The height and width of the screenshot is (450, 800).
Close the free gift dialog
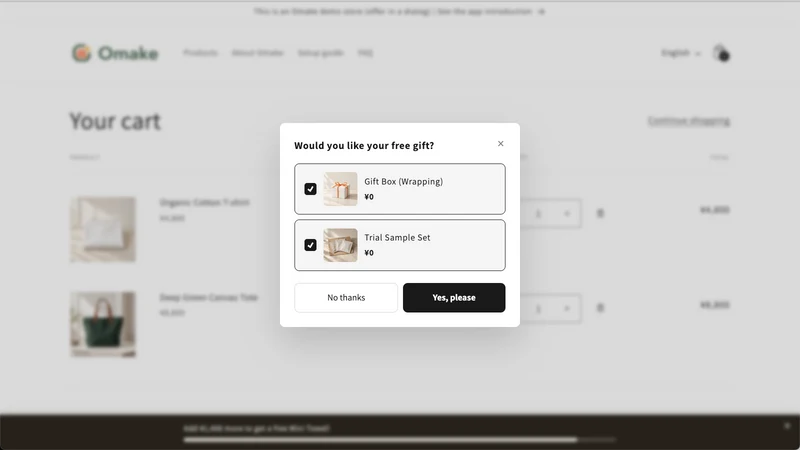tap(501, 144)
